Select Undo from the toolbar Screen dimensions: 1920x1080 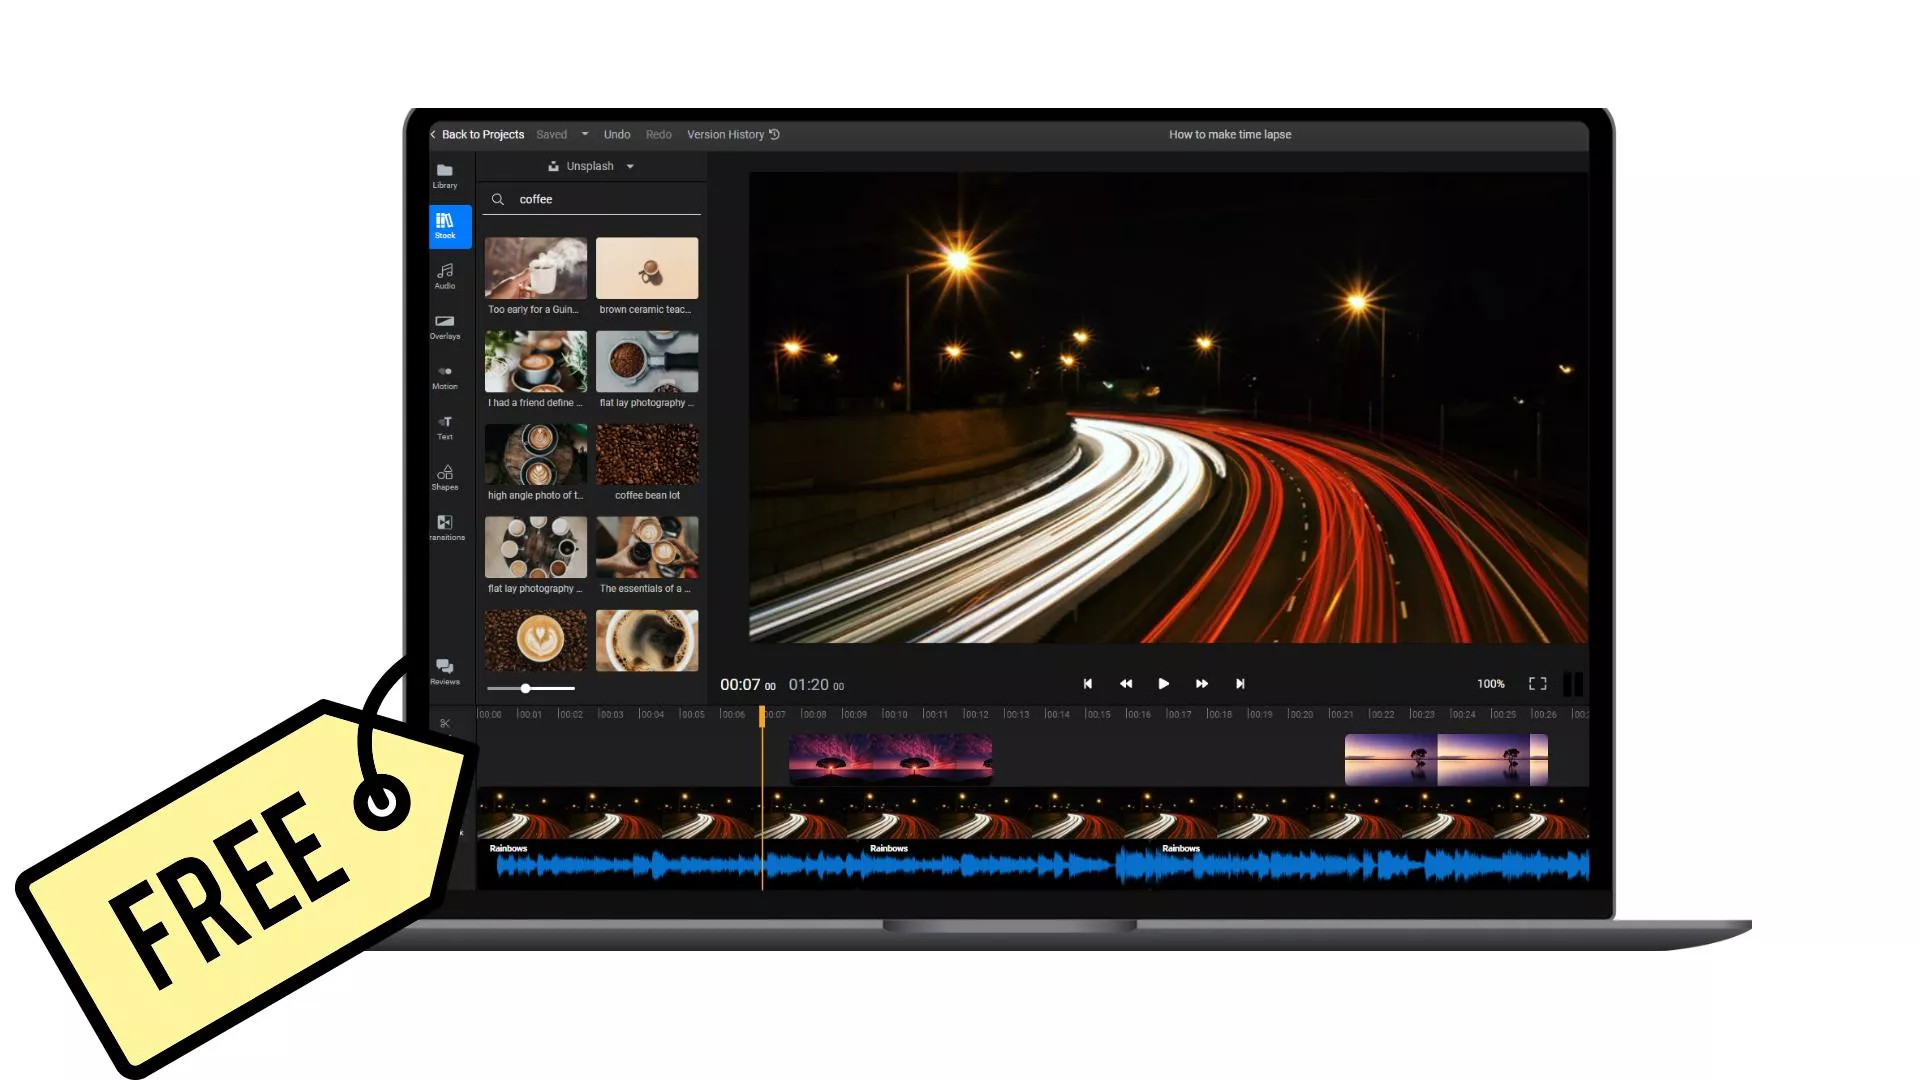click(x=616, y=135)
